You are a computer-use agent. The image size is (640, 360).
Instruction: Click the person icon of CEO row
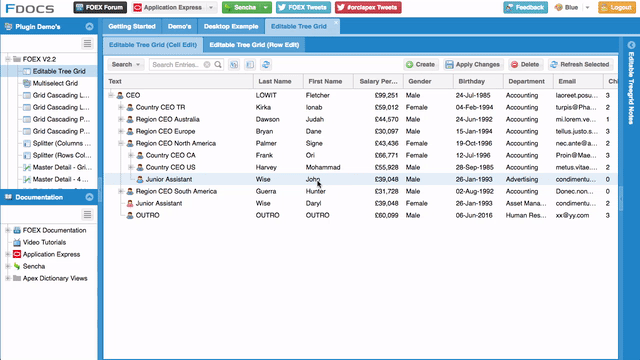[120, 96]
